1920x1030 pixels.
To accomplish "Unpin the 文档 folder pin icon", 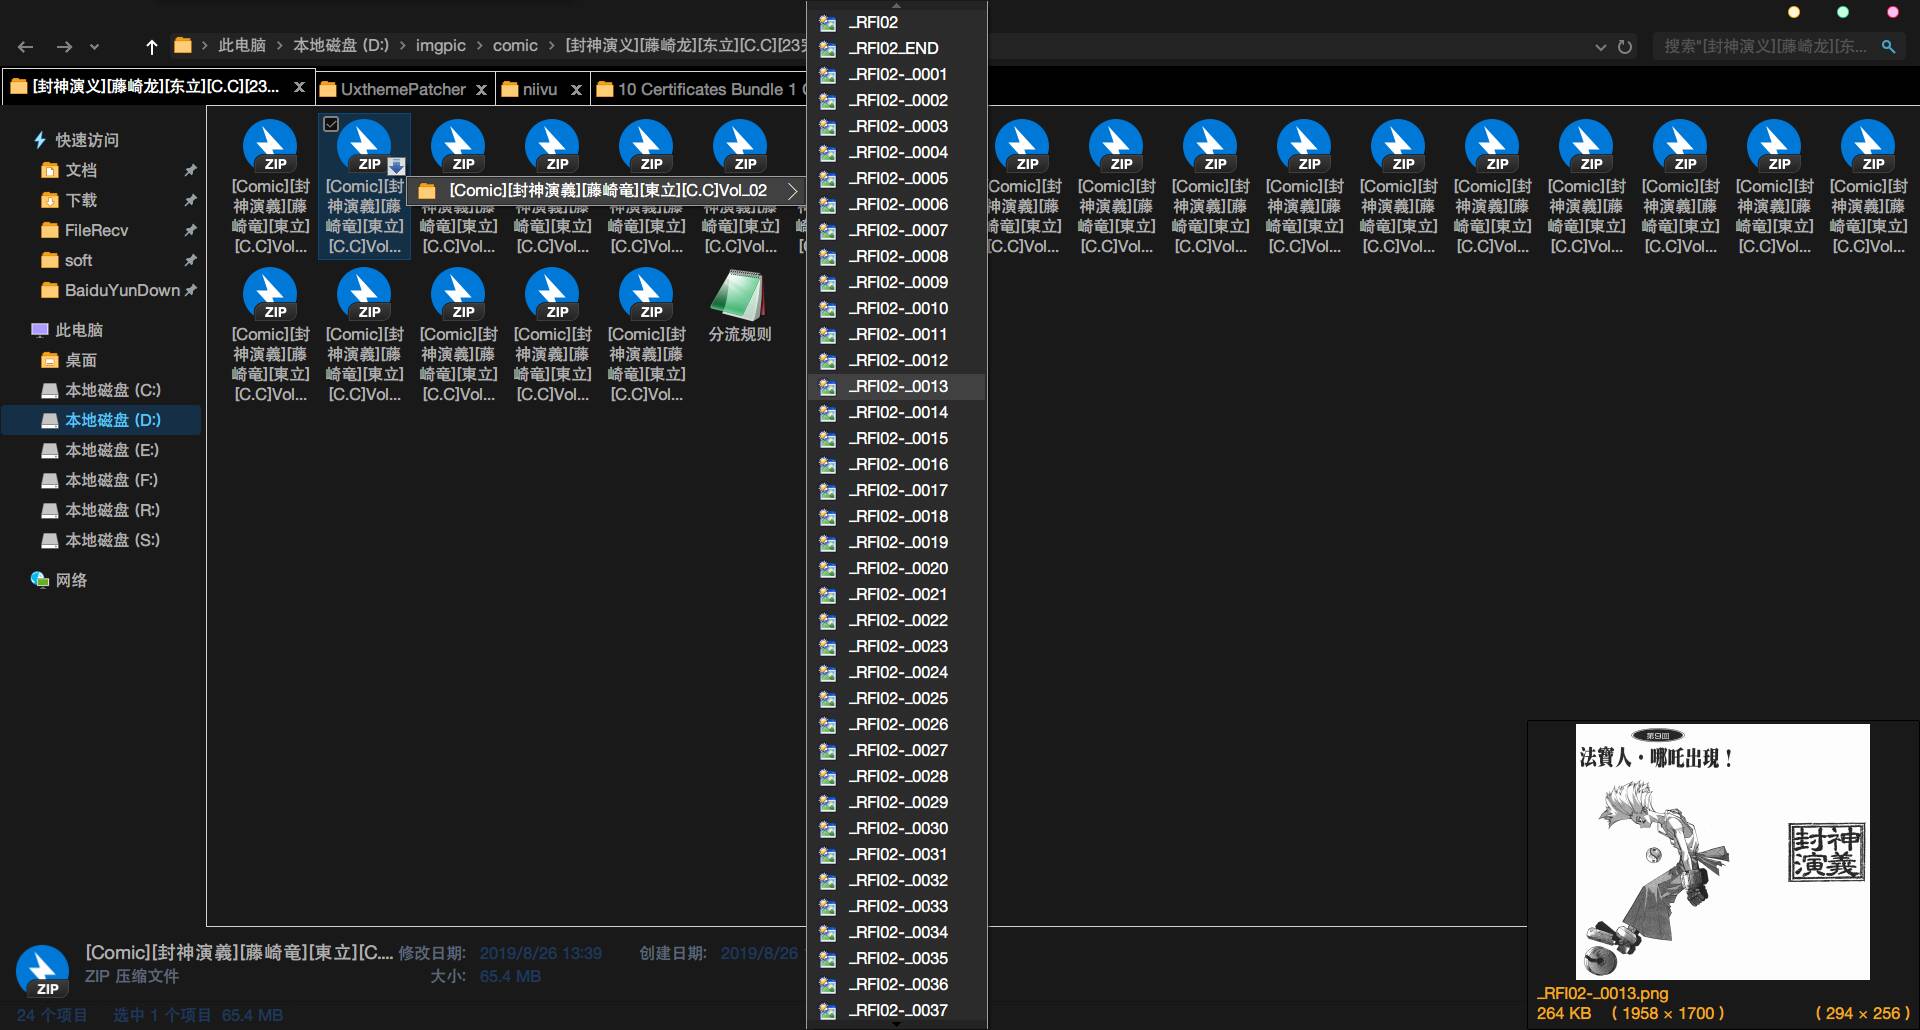I will pyautogui.click(x=190, y=171).
